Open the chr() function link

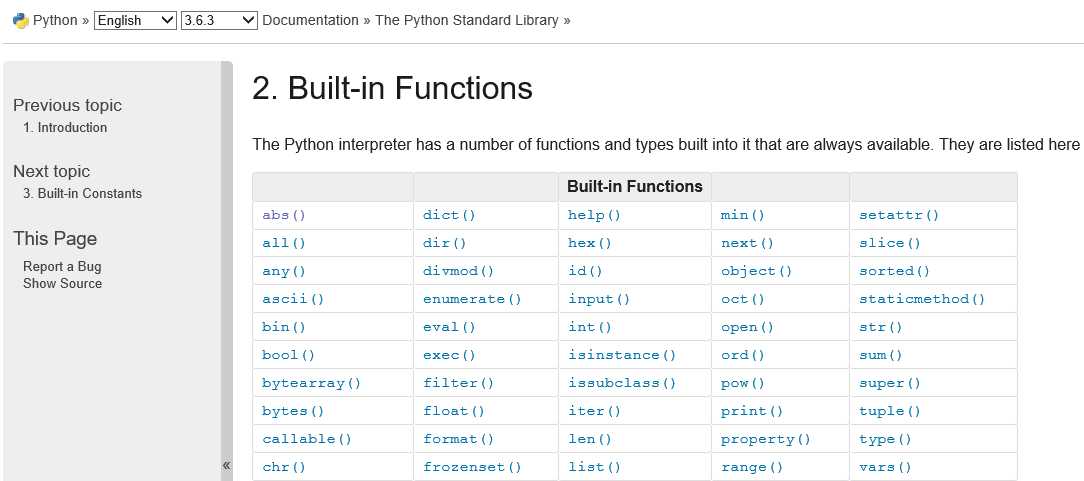(x=283, y=467)
